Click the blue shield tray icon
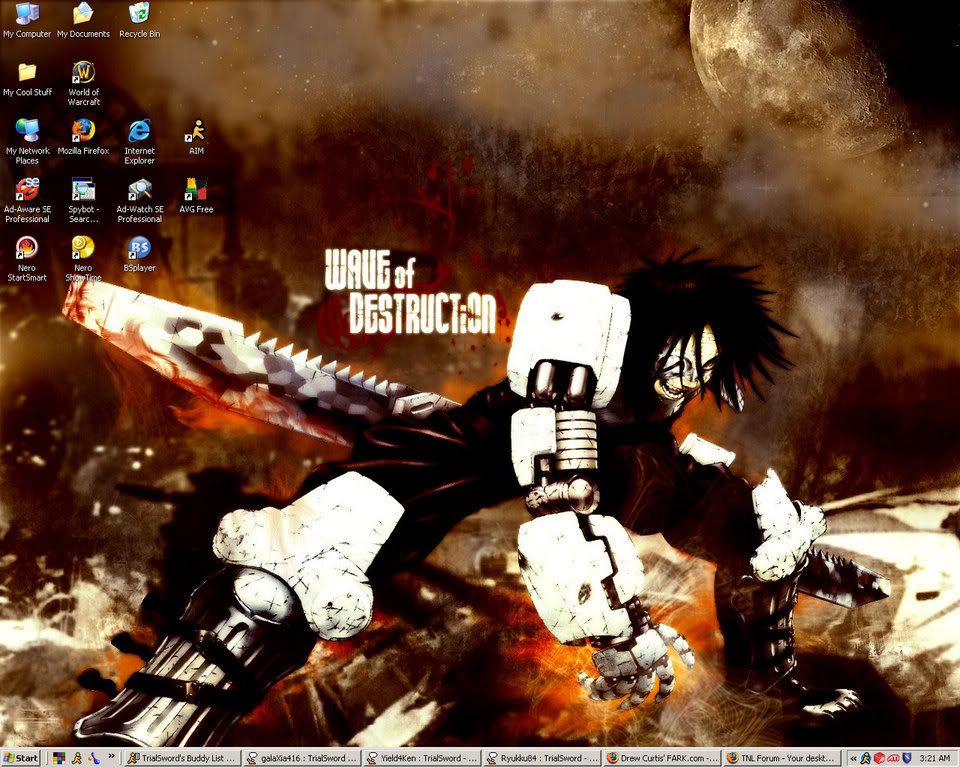Viewport: 960px width, 768px height. [907, 758]
